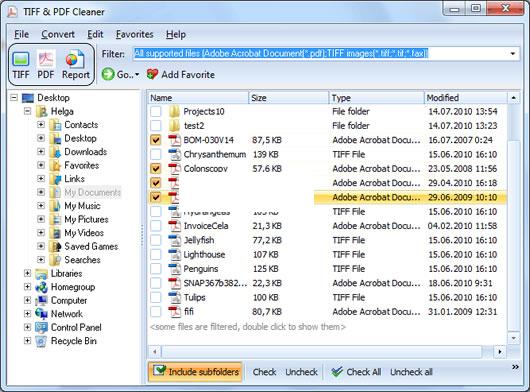Viewport: 530px width, 392px height.
Task: Click the Uncheck all button
Action: [411, 372]
